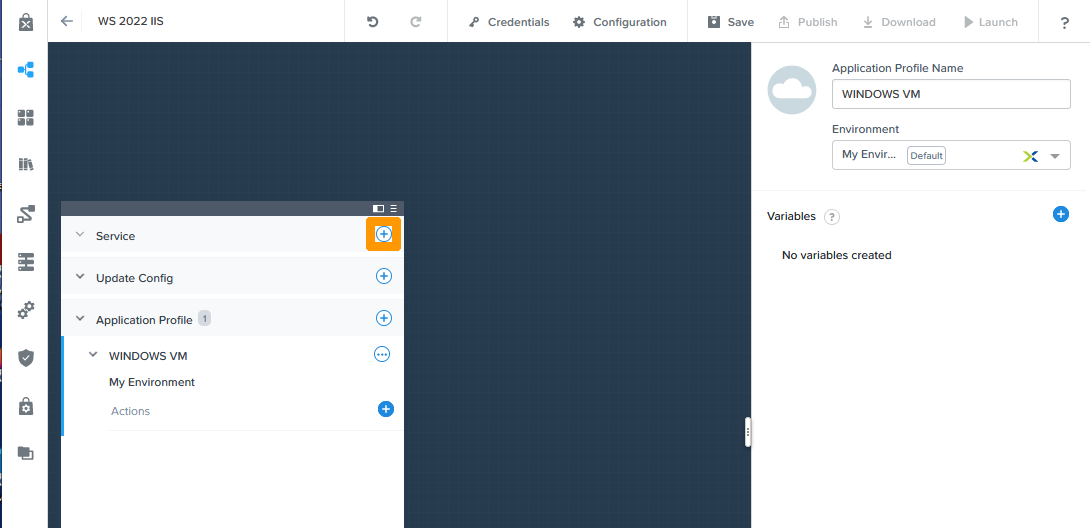Open the Configuration menu

pos(619,22)
